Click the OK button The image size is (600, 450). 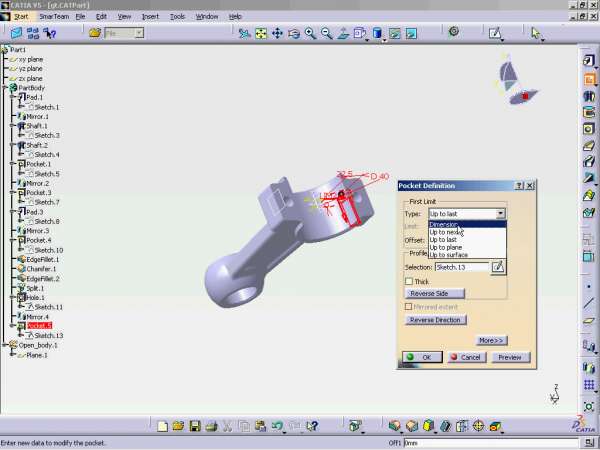[422, 357]
